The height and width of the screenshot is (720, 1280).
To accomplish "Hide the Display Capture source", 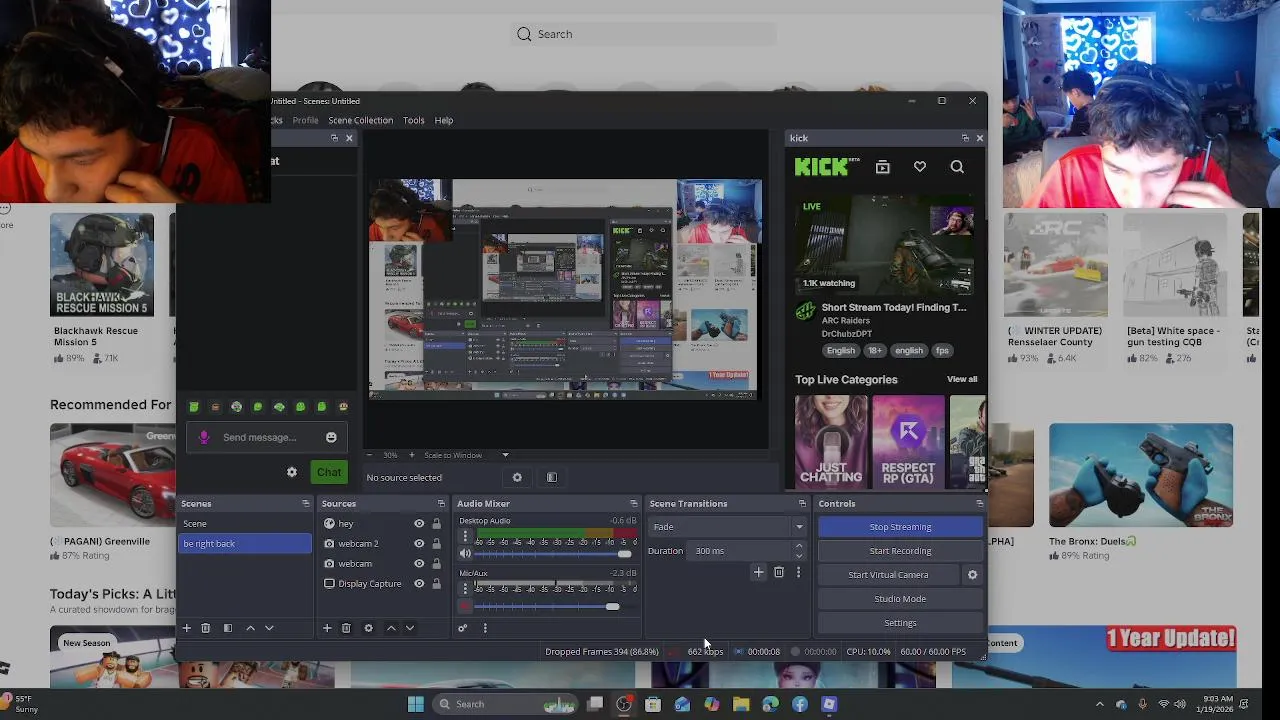I will [x=419, y=583].
